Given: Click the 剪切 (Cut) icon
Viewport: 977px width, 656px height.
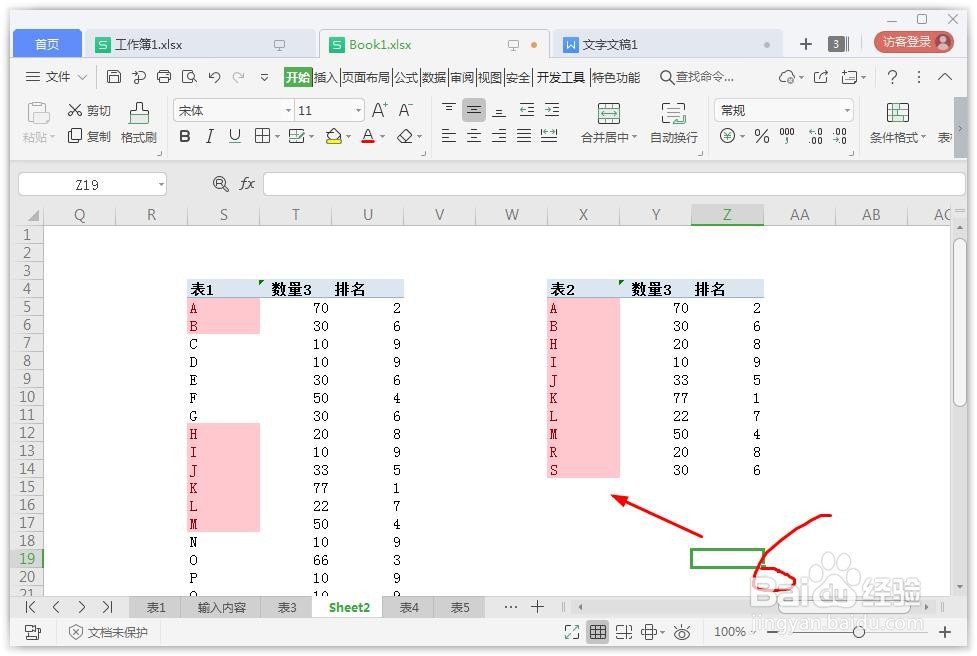Looking at the screenshot, I should click(89, 110).
